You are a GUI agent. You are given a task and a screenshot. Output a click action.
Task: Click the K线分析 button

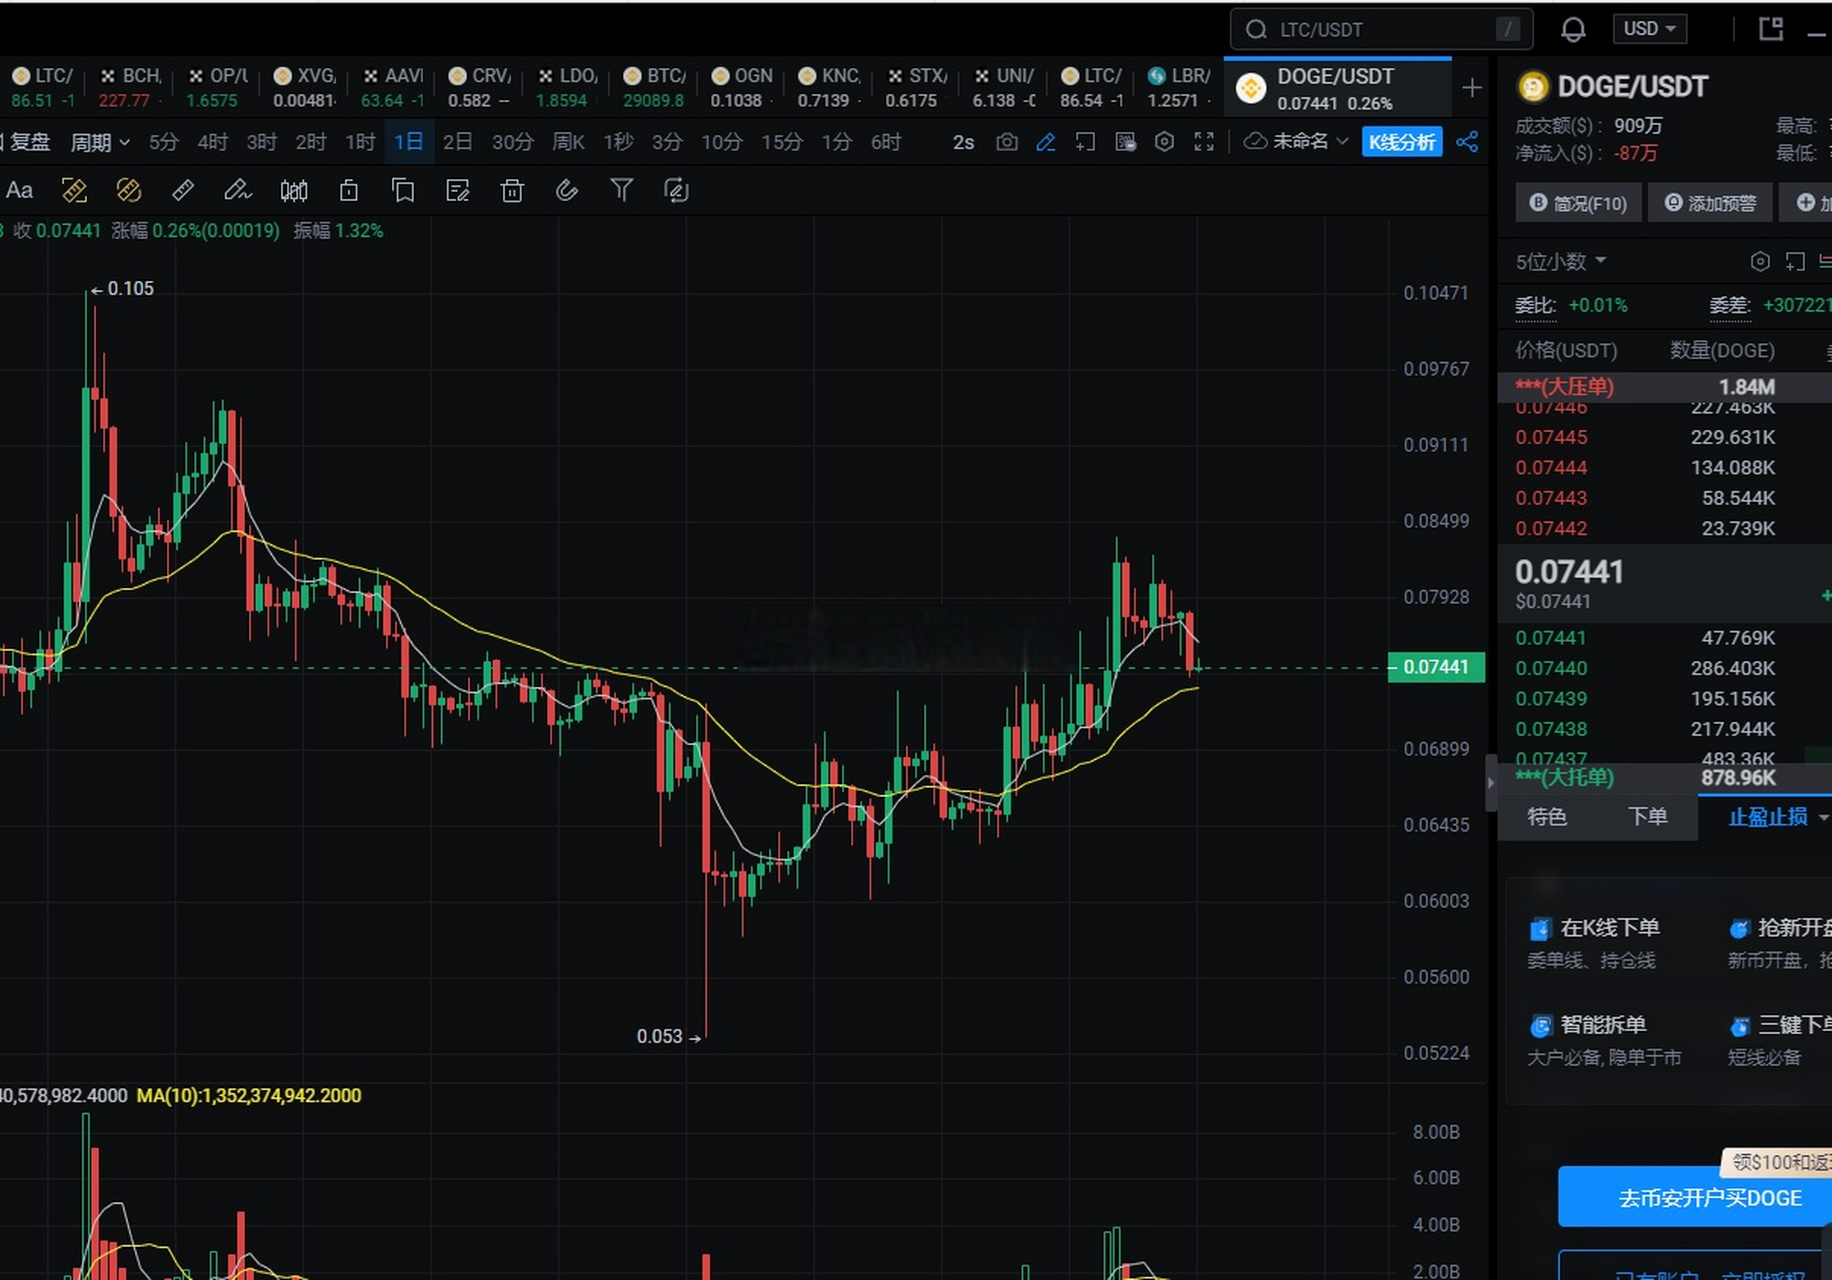pos(1402,142)
